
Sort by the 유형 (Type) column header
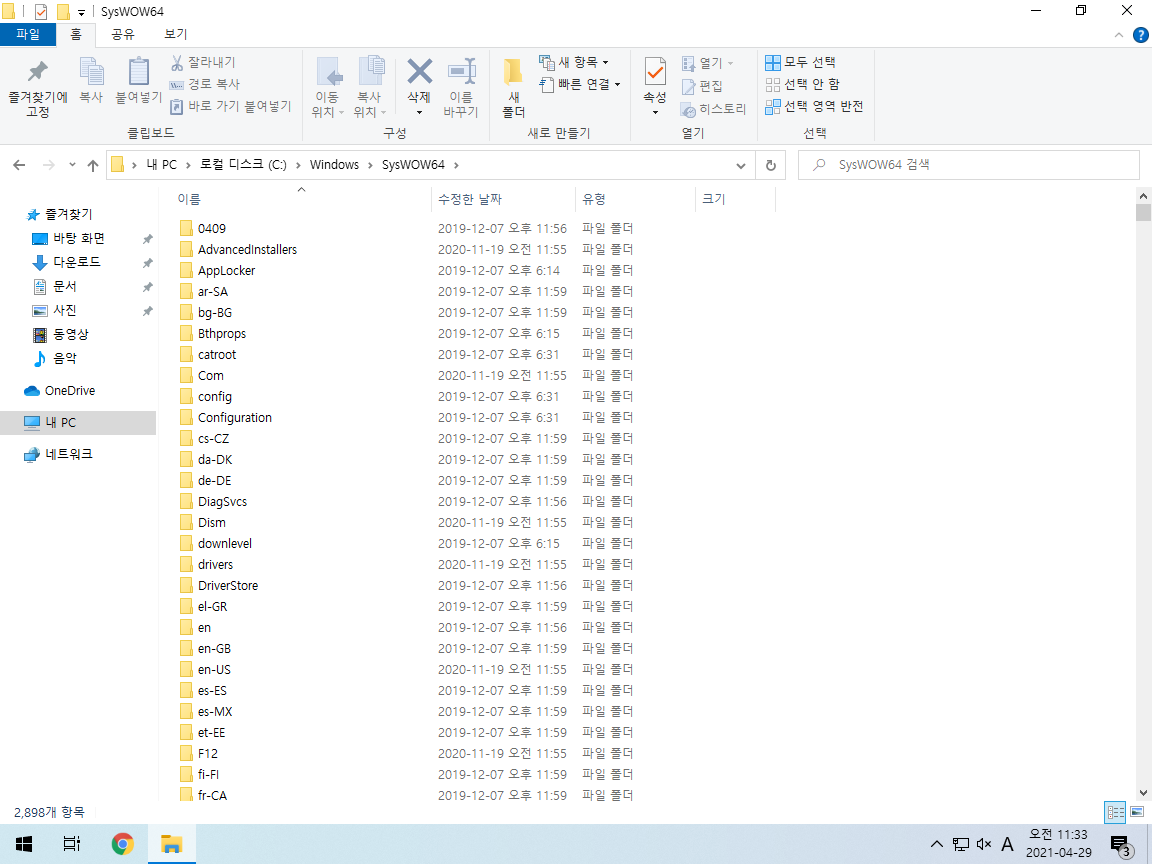[594, 199]
